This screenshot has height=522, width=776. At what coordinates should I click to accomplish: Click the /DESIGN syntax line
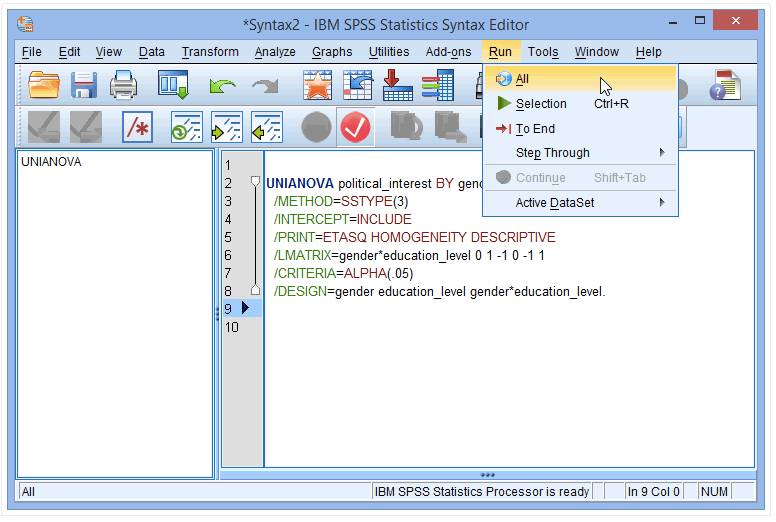click(x=439, y=291)
